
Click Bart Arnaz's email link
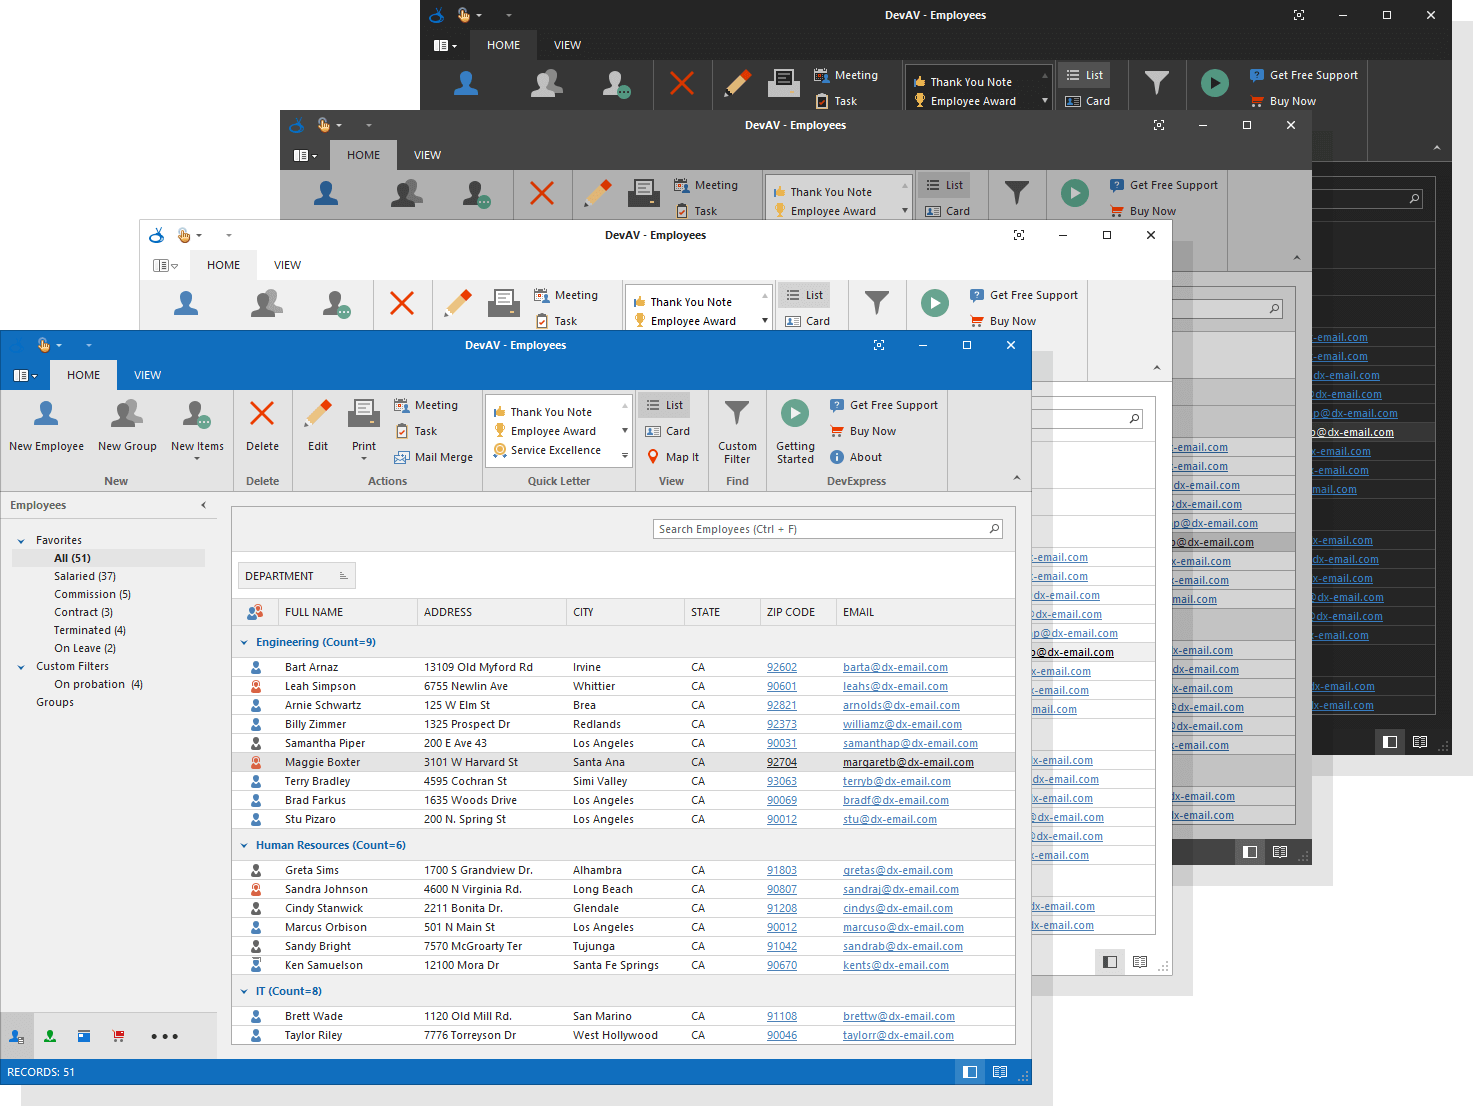895,667
